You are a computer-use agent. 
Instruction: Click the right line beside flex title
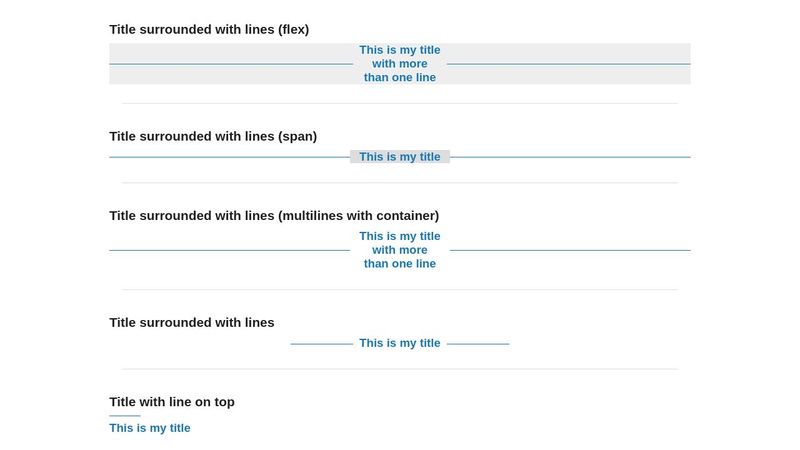click(568, 64)
